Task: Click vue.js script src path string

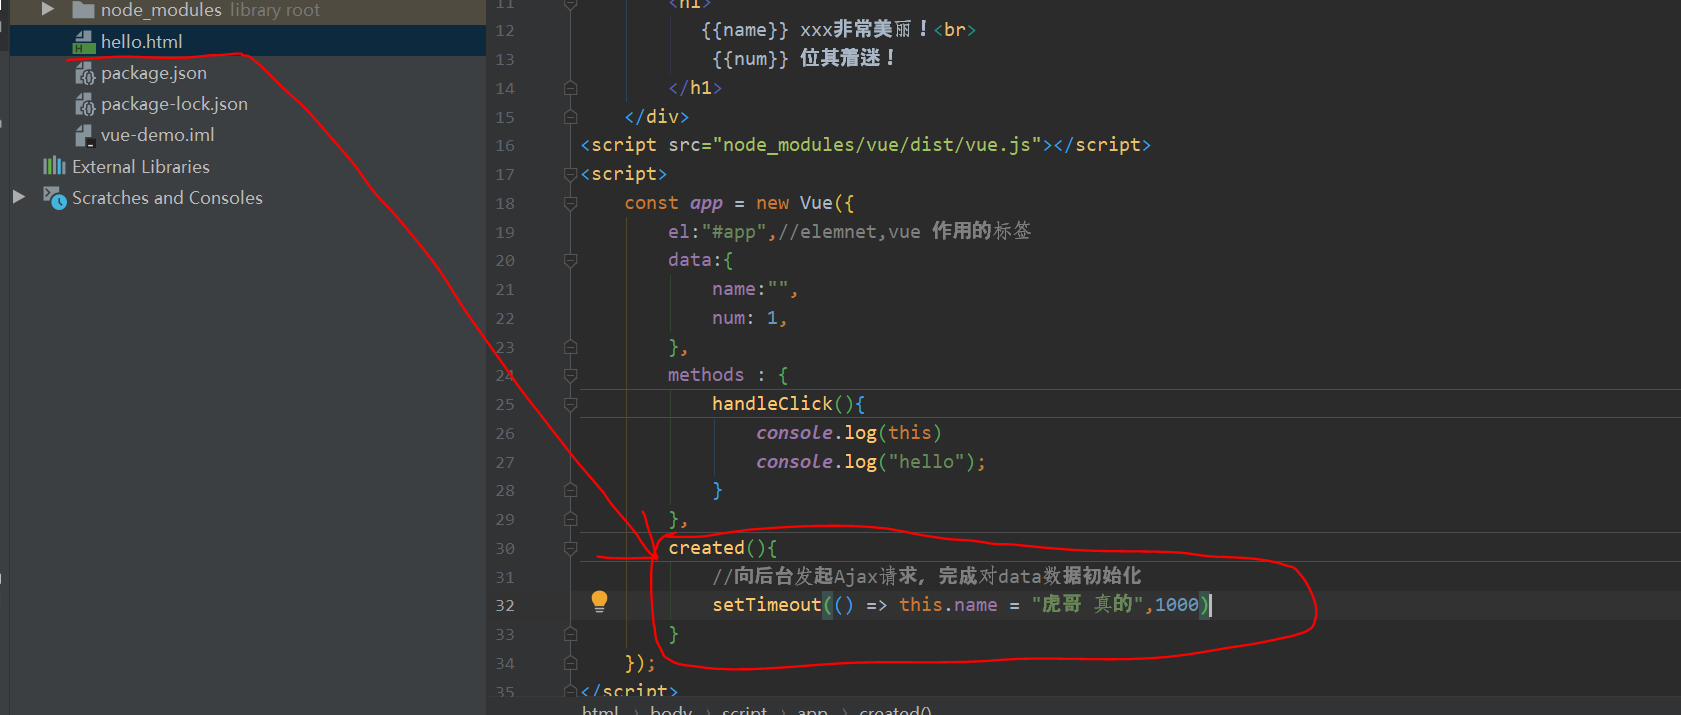Action: click(877, 145)
